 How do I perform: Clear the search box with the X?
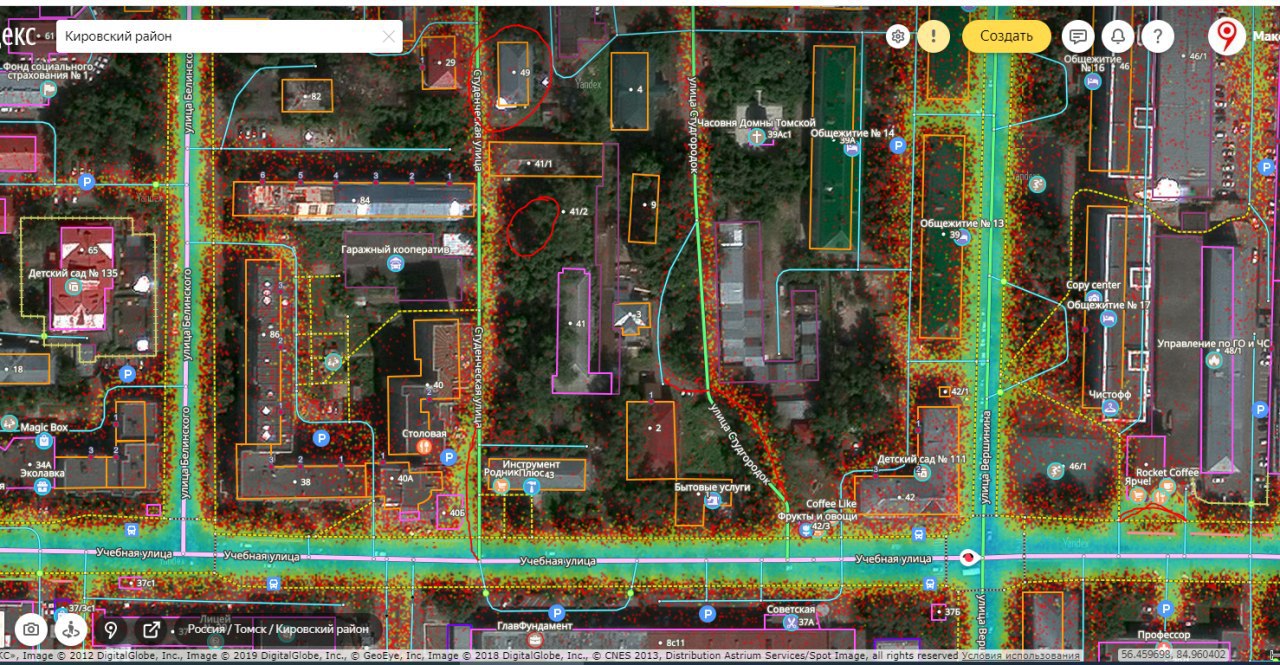click(x=389, y=36)
